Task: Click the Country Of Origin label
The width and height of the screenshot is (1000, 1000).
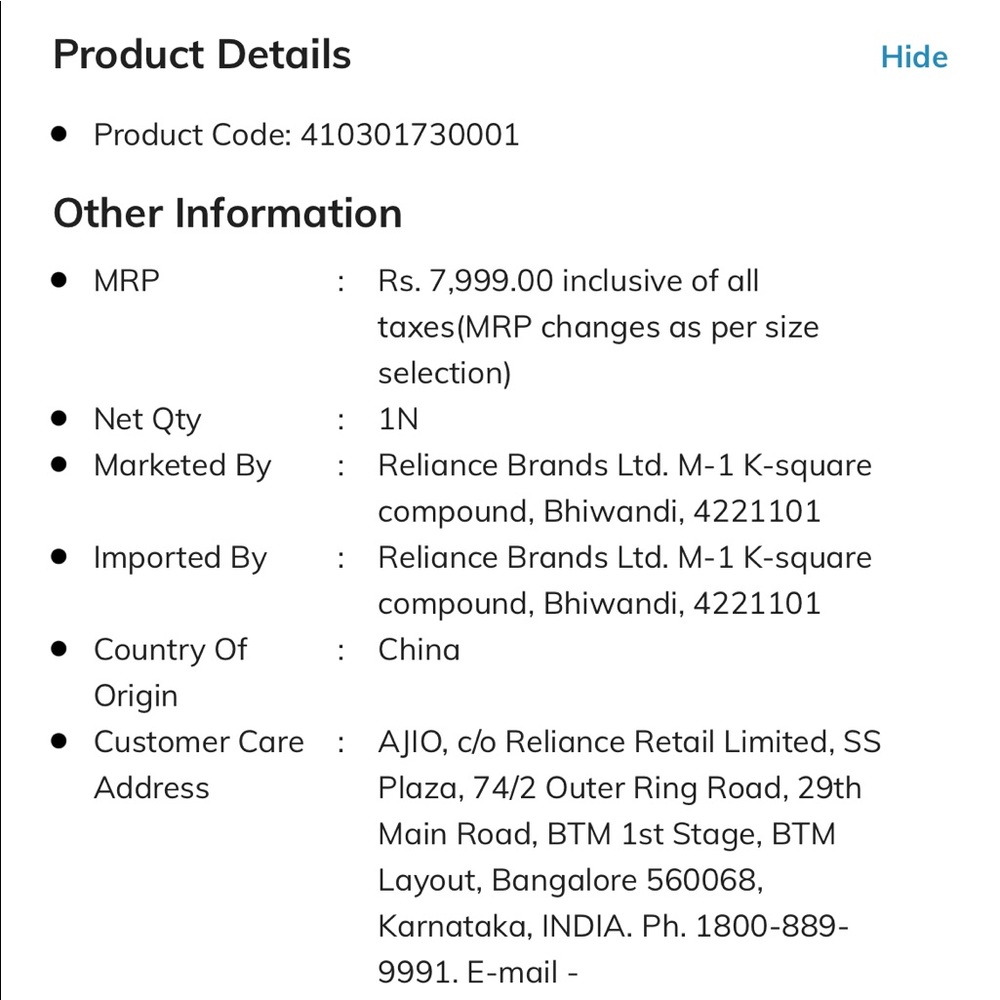Action: [x=170, y=673]
